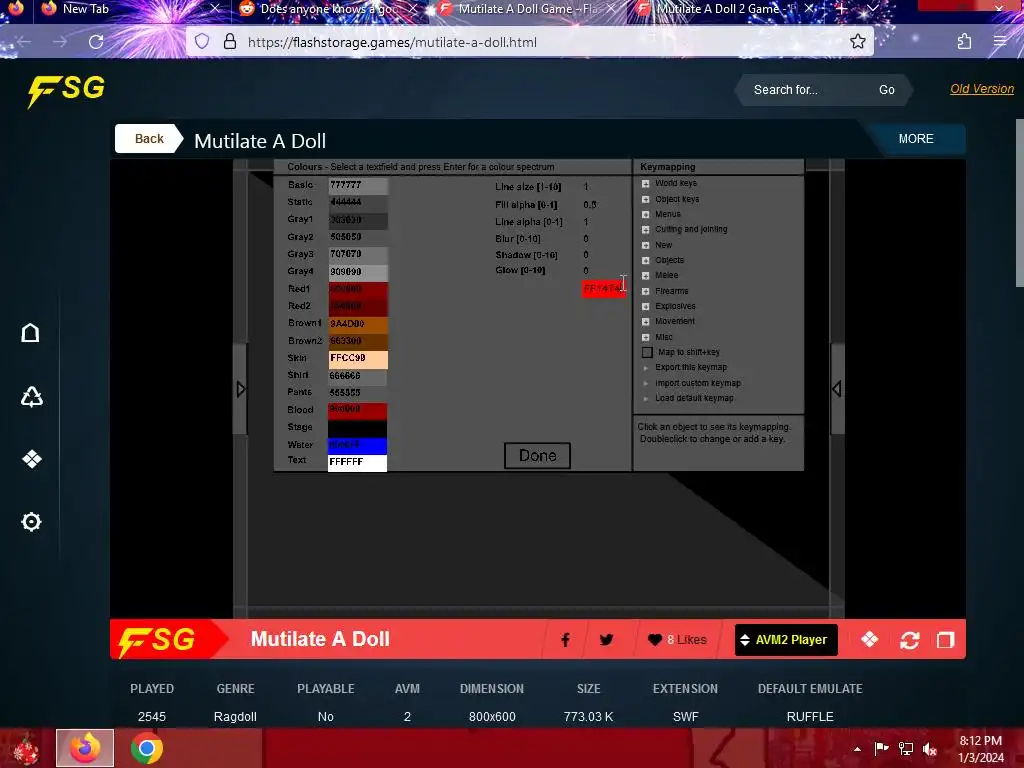Go back in browser history

24,42
